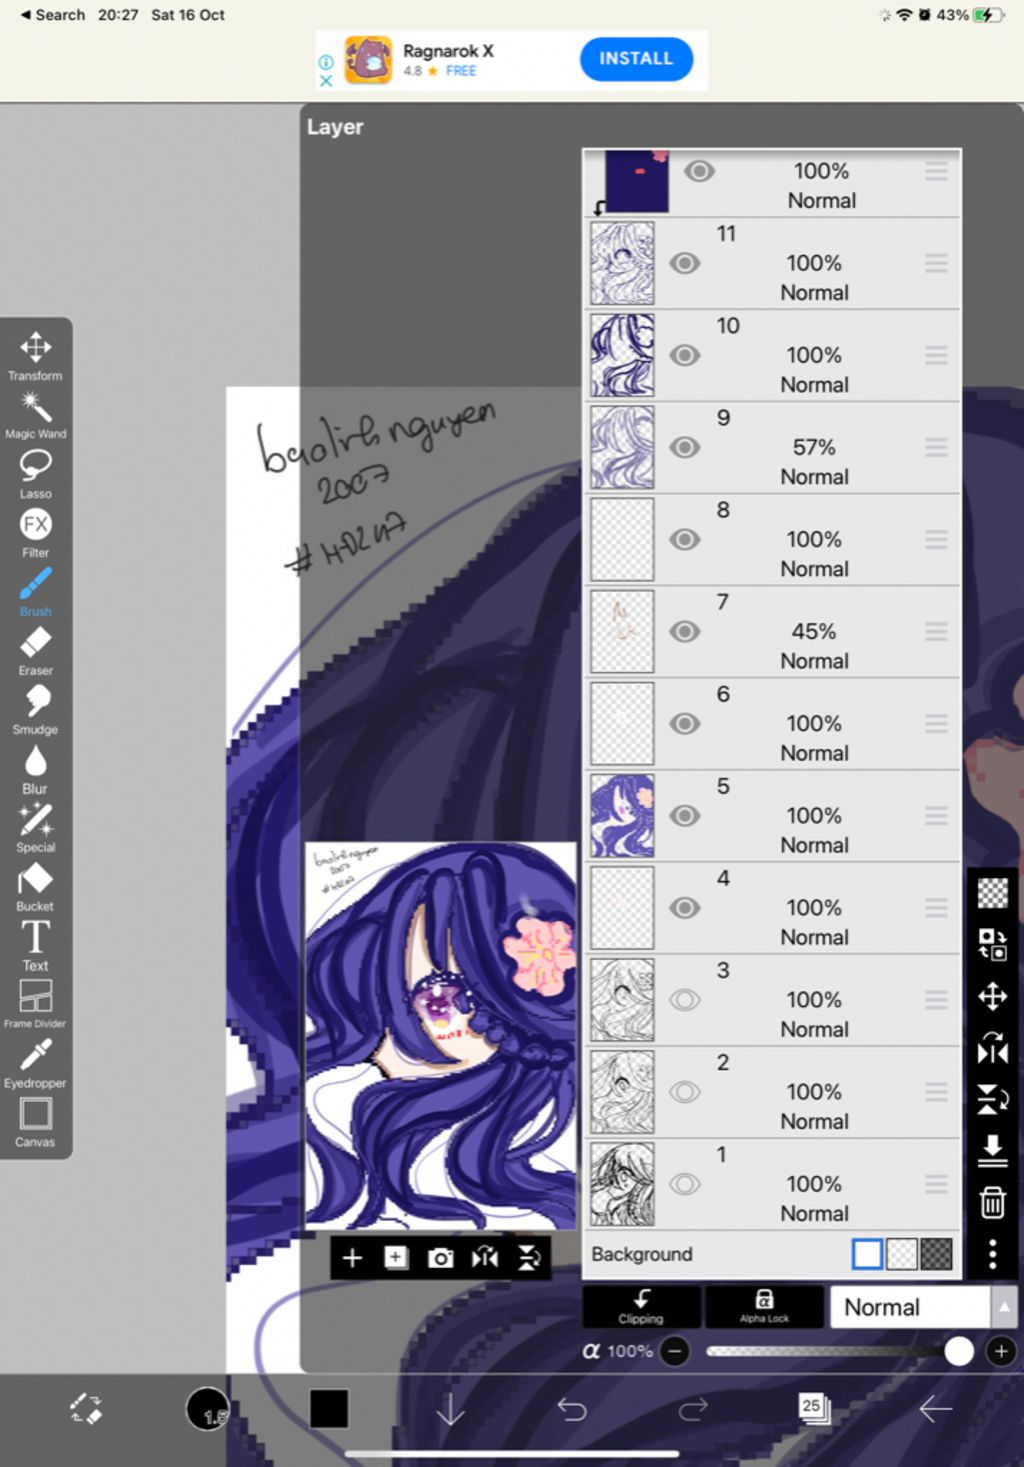Show hidden layer 2 with eye icon
Viewport: 1024px width, 1467px height.
tap(685, 1091)
